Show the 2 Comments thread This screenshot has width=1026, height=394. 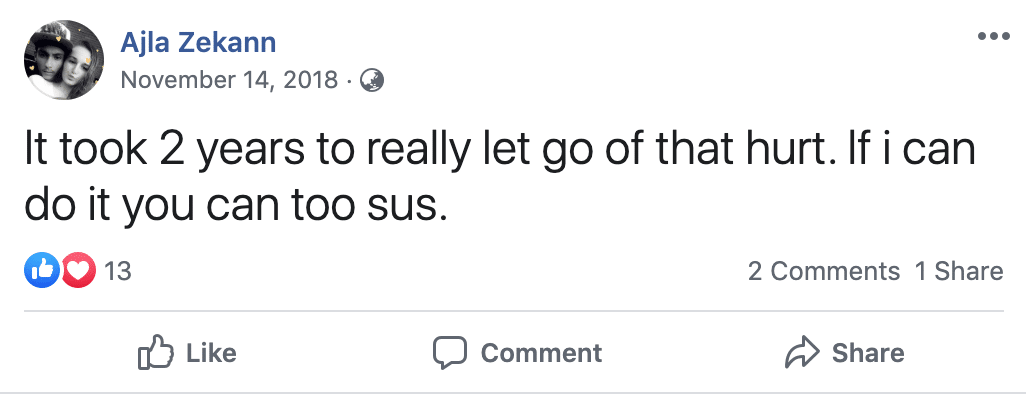coord(824,271)
